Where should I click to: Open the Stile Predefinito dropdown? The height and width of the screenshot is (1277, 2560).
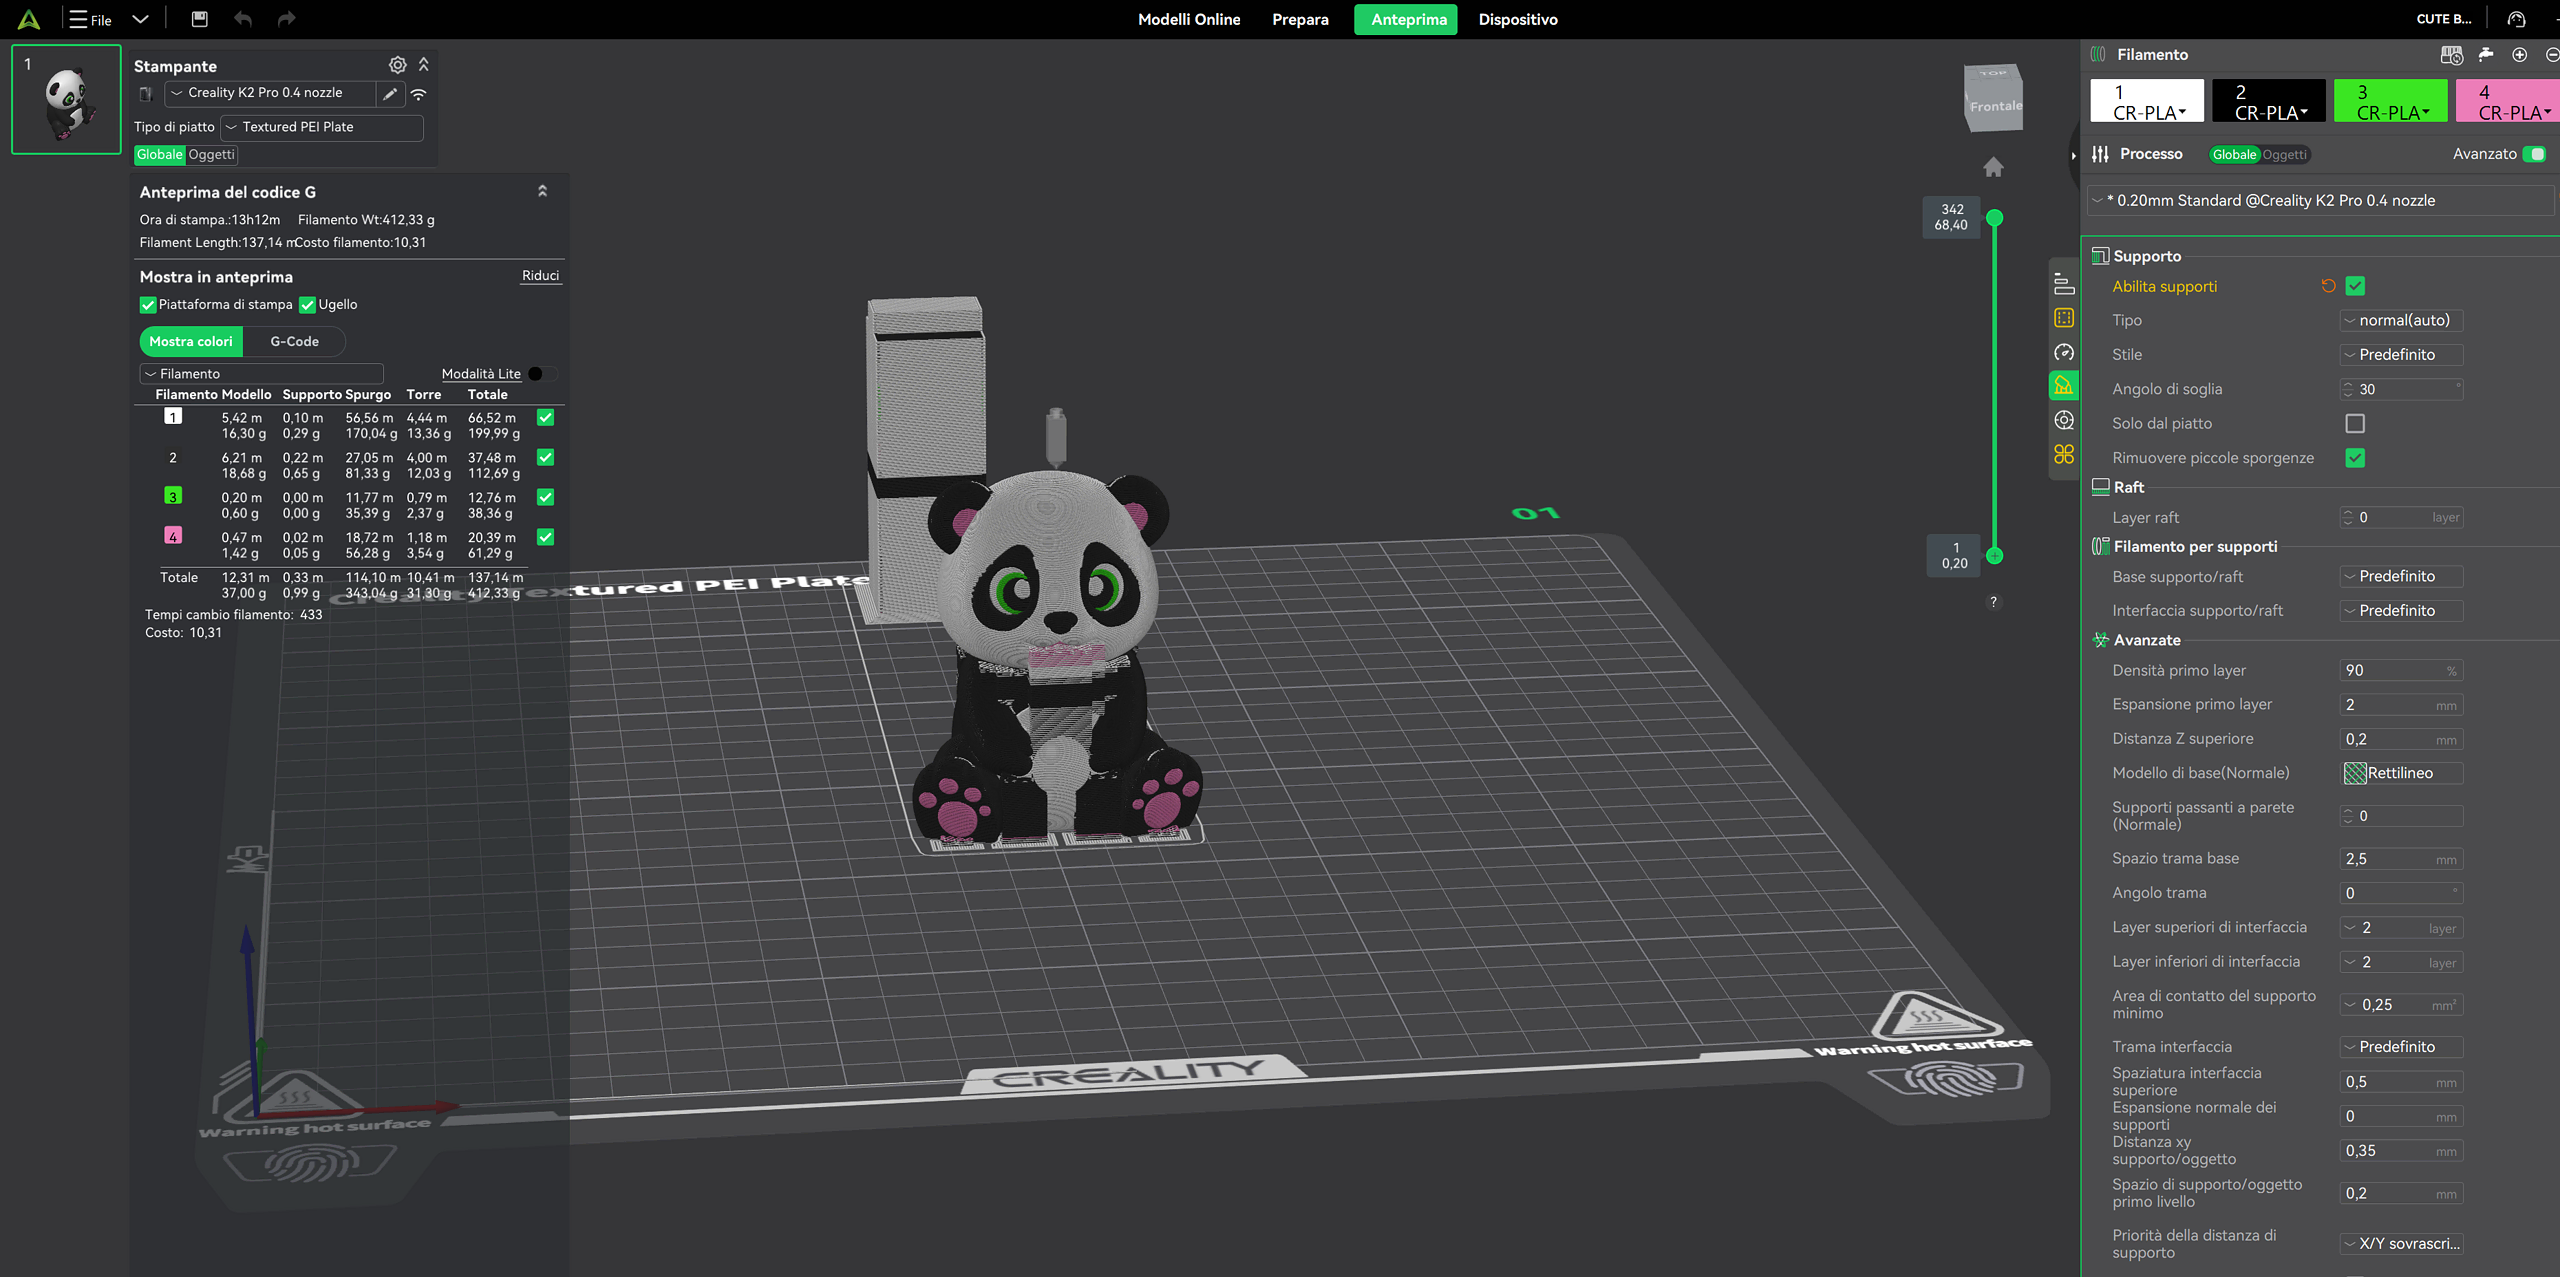click(x=2401, y=354)
